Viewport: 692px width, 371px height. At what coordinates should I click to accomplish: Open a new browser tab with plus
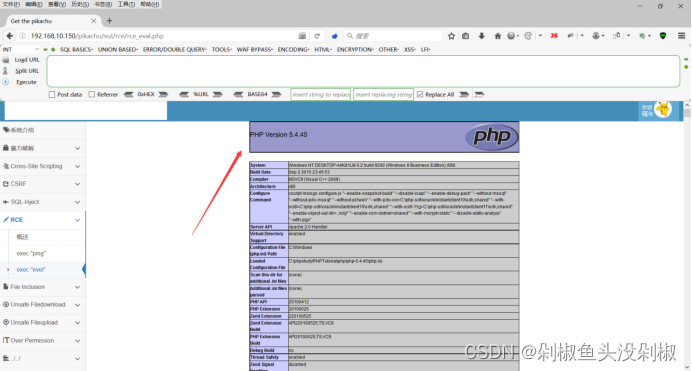click(x=109, y=21)
